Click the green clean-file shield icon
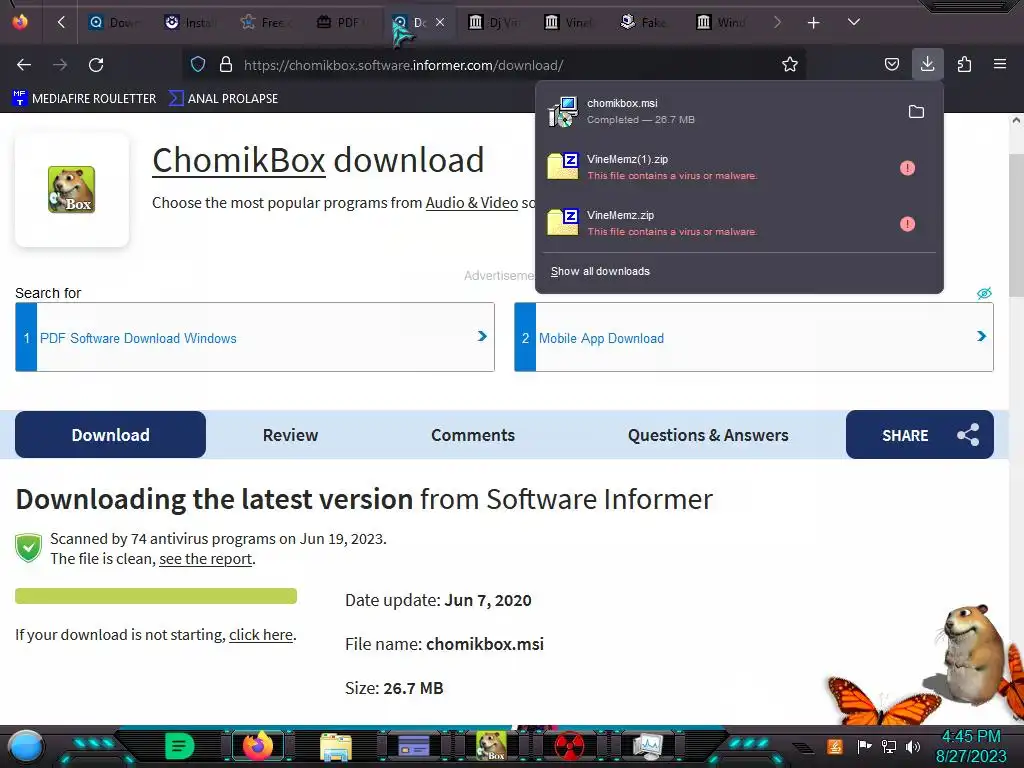This screenshot has height=768, width=1024. 28,547
